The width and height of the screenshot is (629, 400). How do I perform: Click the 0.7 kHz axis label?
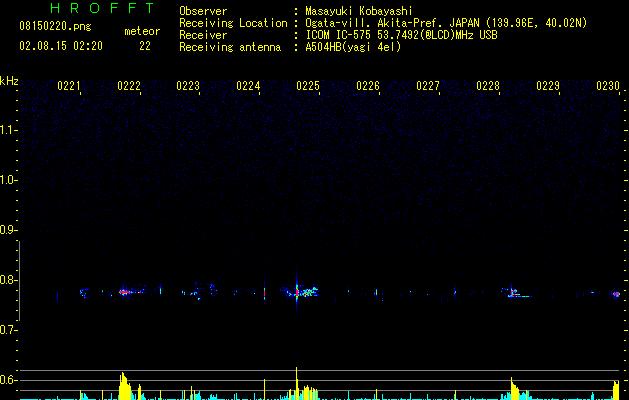point(7,330)
